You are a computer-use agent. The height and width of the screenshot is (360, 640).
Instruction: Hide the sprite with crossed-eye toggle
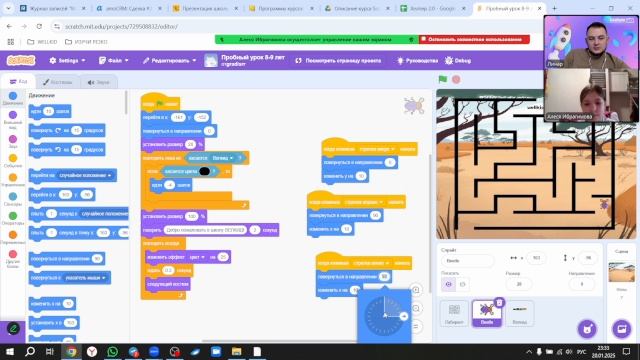(x=462, y=284)
